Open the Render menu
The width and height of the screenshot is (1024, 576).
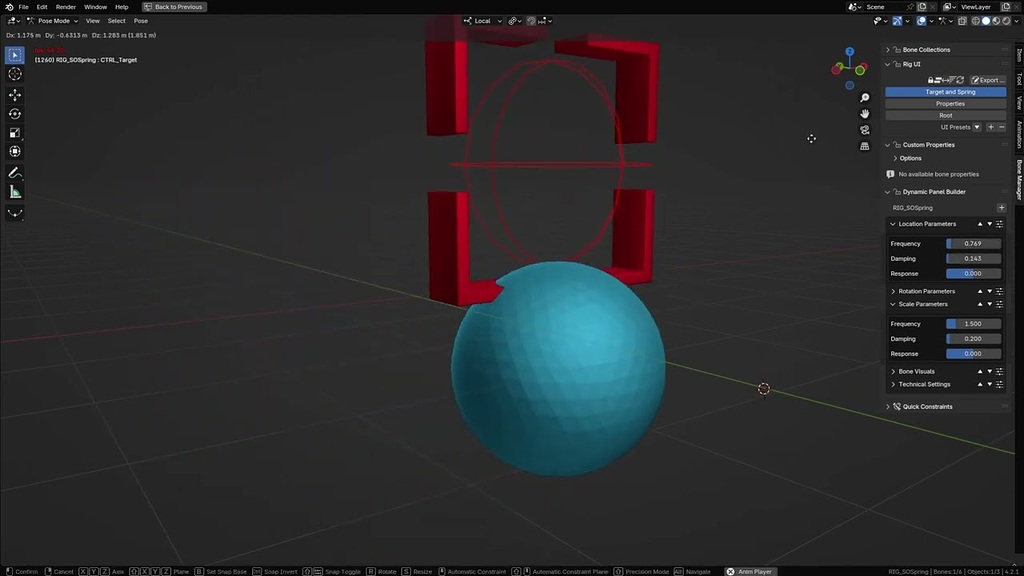(x=65, y=7)
